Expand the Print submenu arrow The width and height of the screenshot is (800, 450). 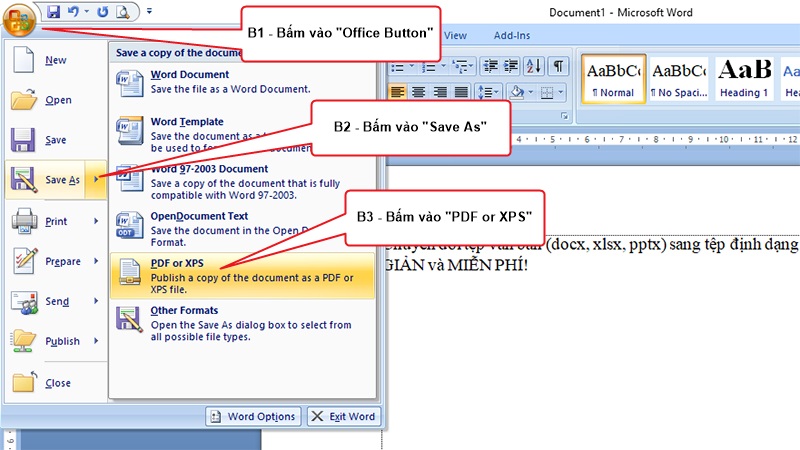96,221
